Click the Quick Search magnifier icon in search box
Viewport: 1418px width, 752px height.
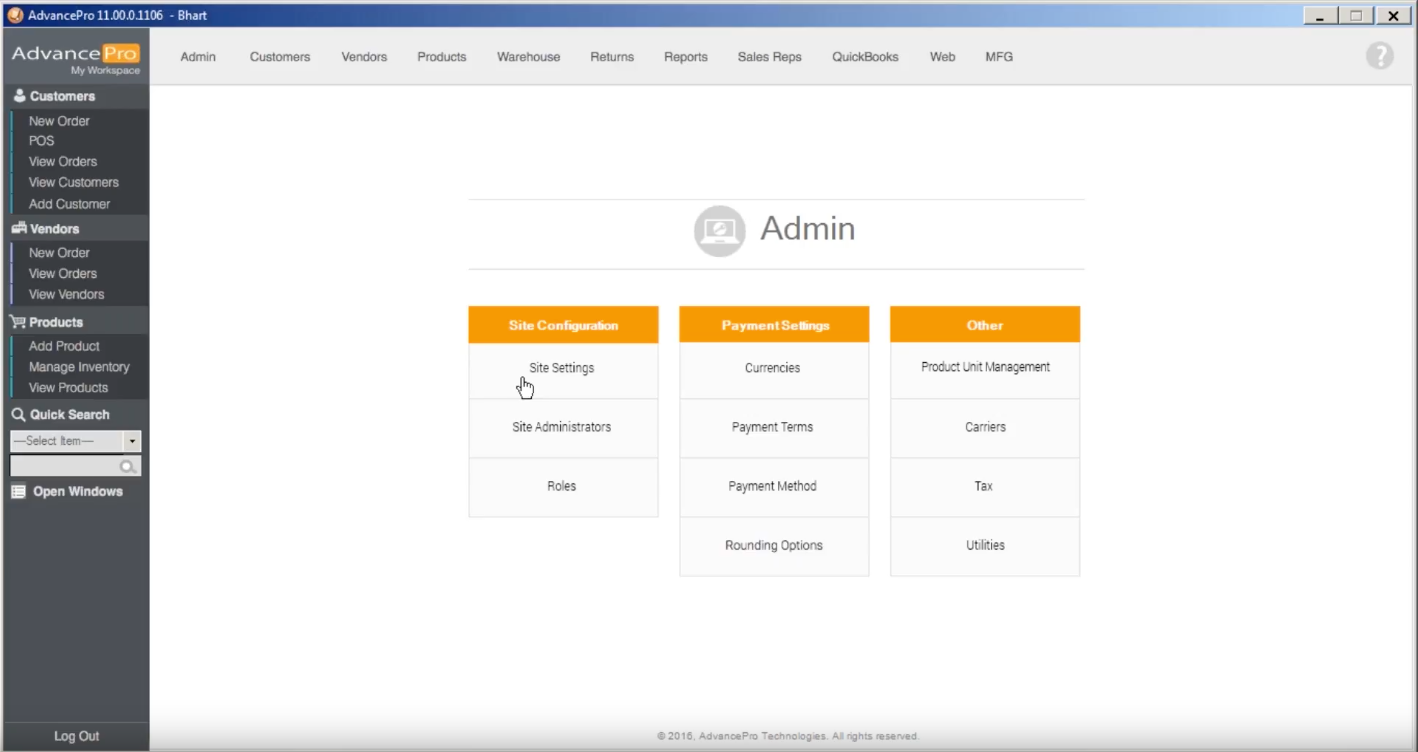pyautogui.click(x=128, y=467)
